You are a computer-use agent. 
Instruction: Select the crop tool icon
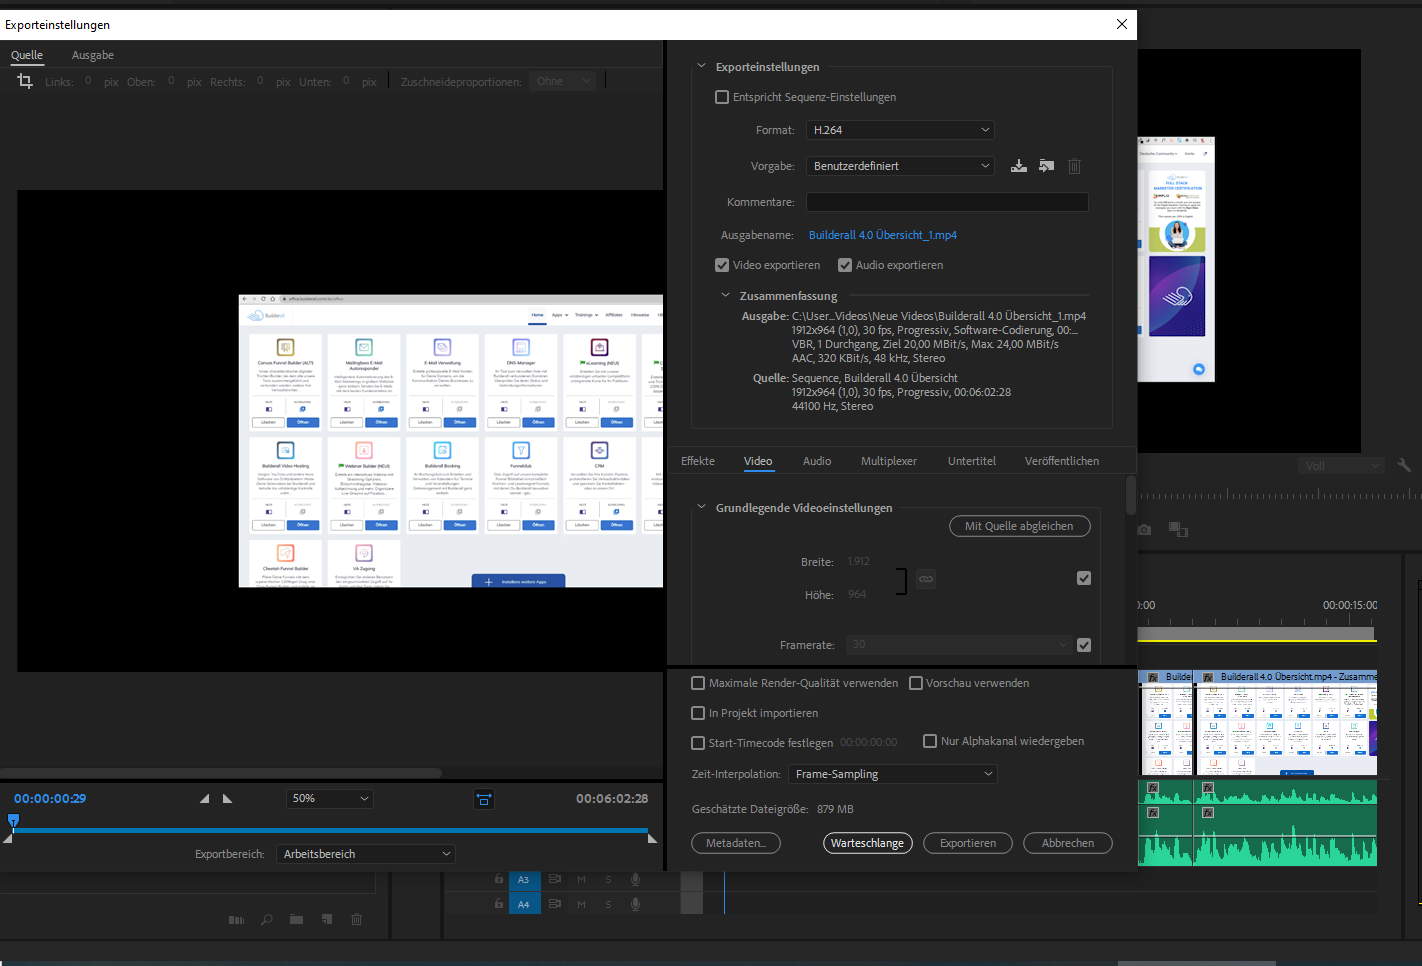[25, 81]
